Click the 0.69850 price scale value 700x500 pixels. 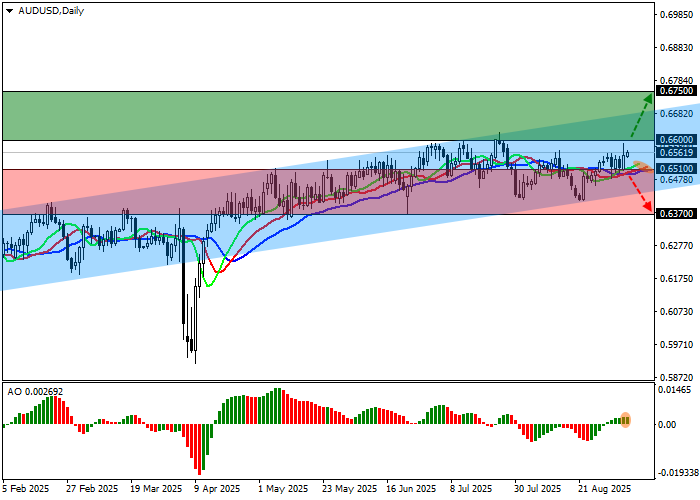677,15
